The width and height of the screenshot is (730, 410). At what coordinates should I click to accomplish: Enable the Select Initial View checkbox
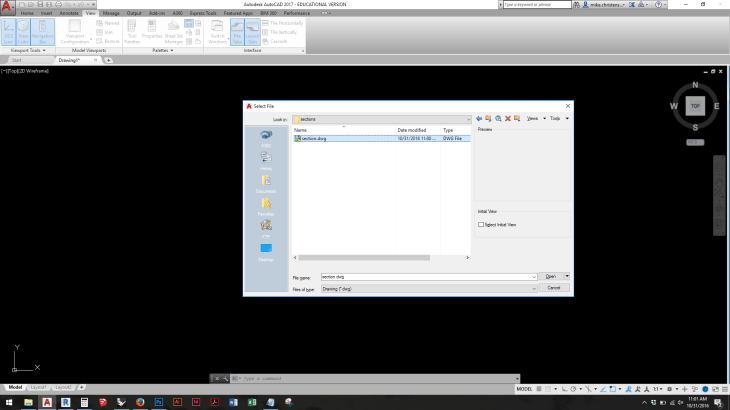click(x=481, y=225)
